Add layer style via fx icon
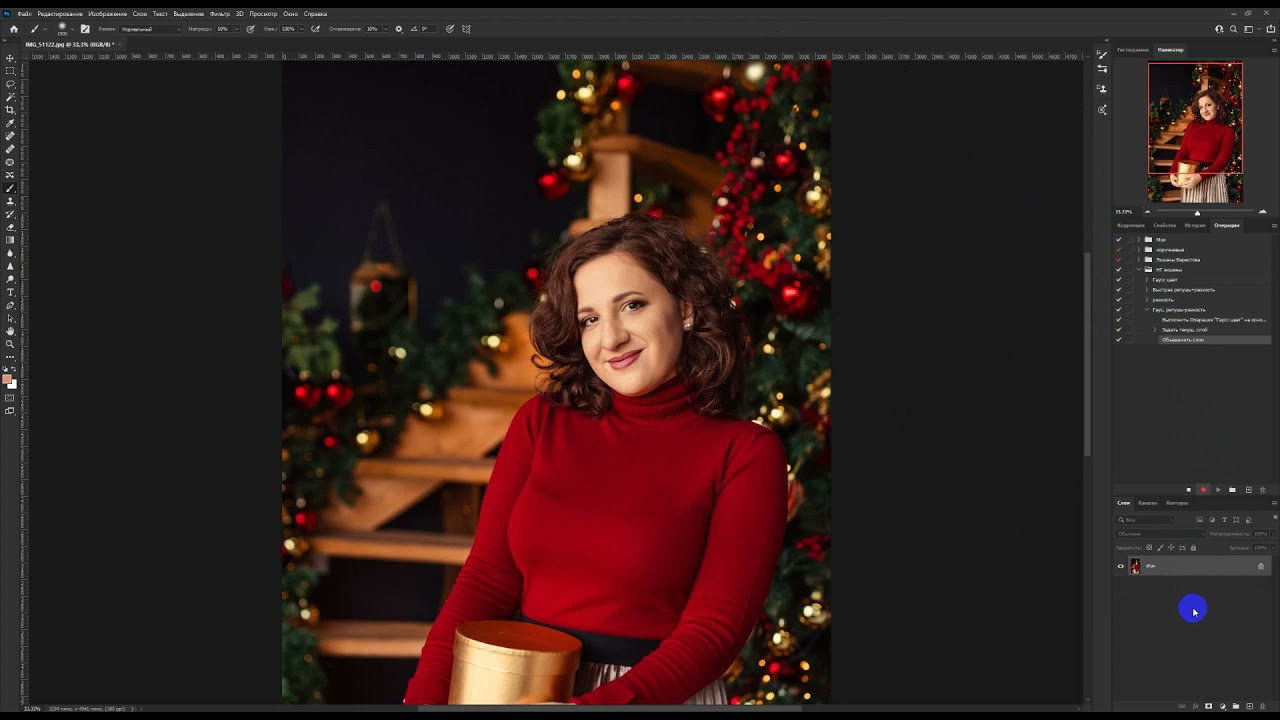The height and width of the screenshot is (720, 1280). pyautogui.click(x=1195, y=706)
